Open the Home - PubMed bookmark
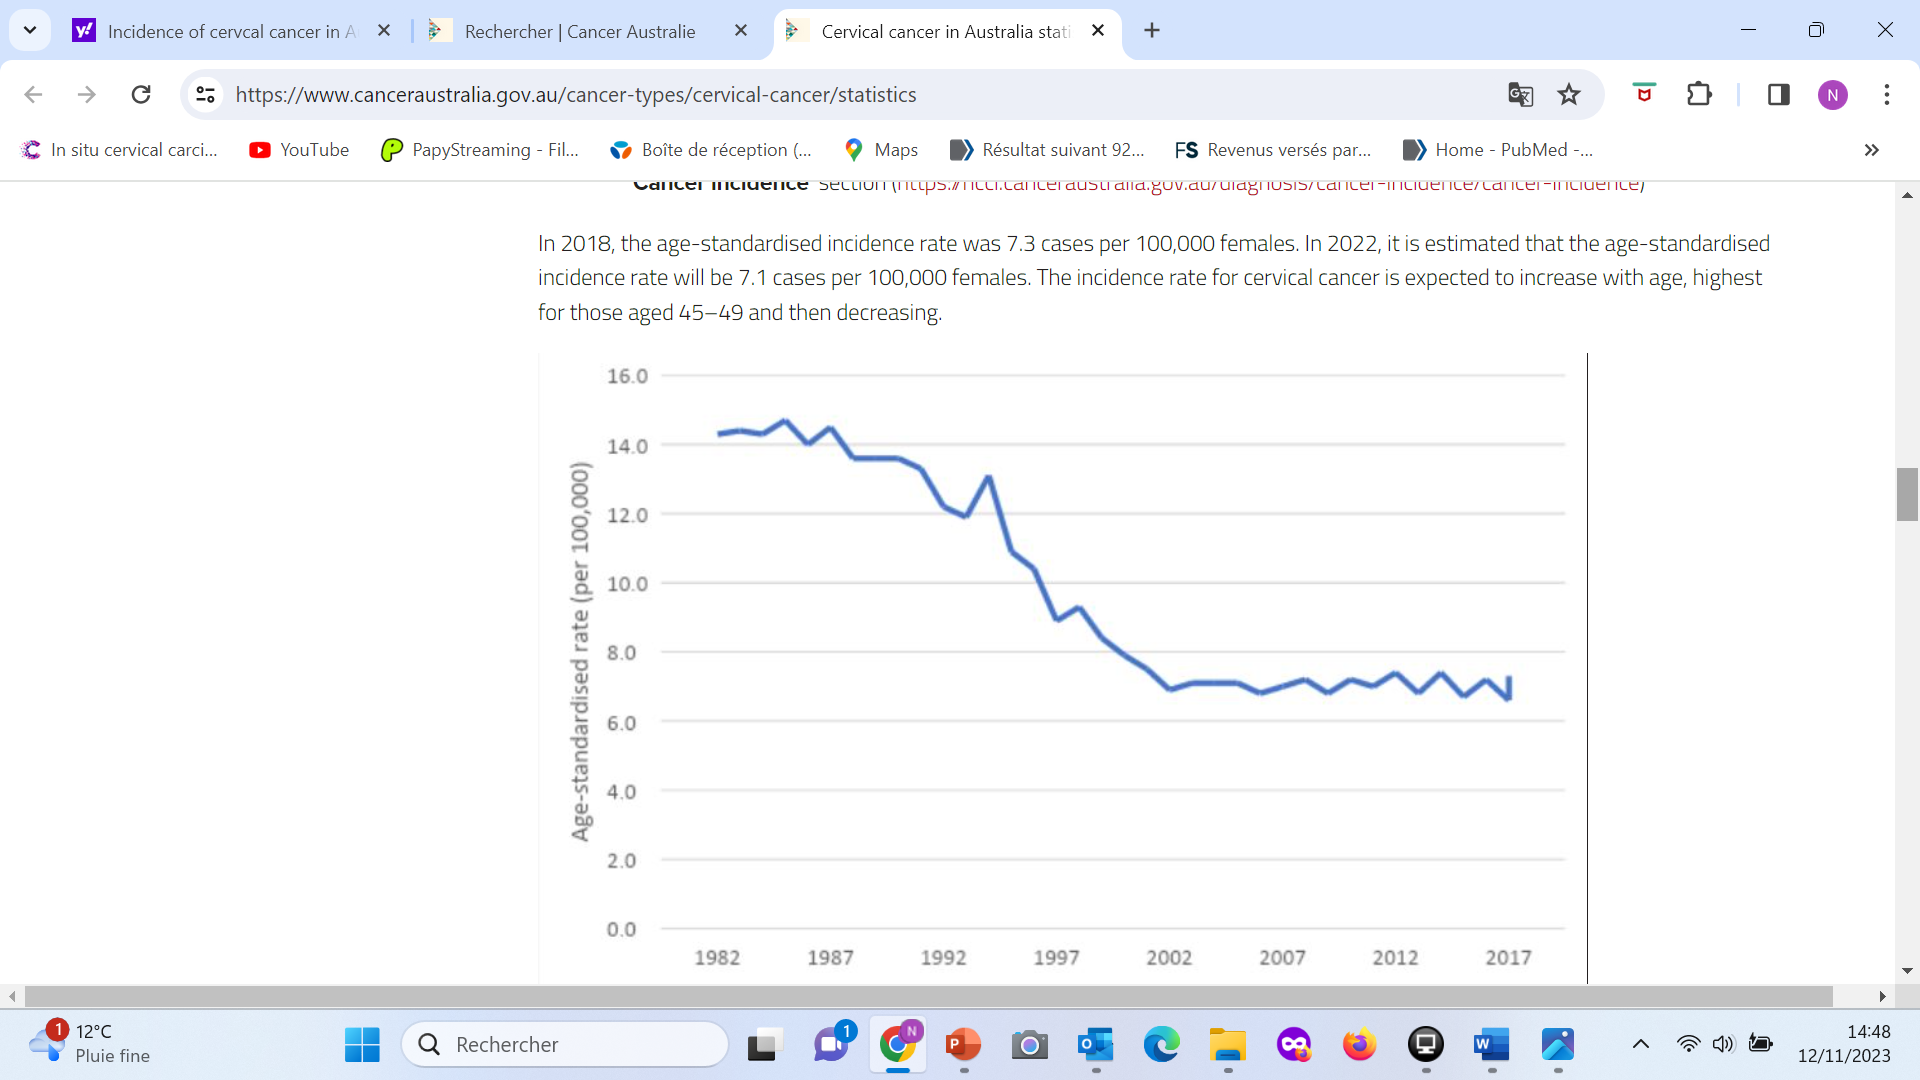1920x1080 pixels. (x=1497, y=150)
